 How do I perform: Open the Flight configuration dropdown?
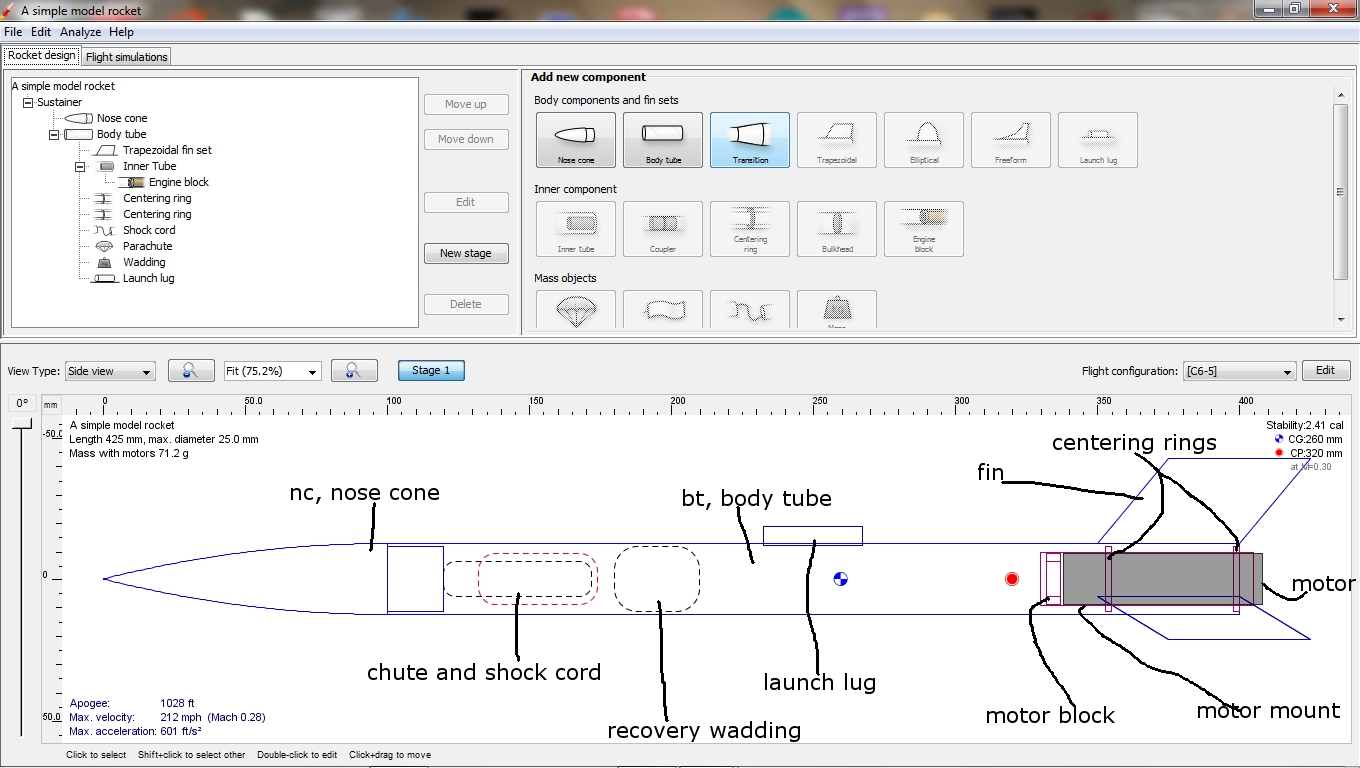pyautogui.click(x=1239, y=371)
